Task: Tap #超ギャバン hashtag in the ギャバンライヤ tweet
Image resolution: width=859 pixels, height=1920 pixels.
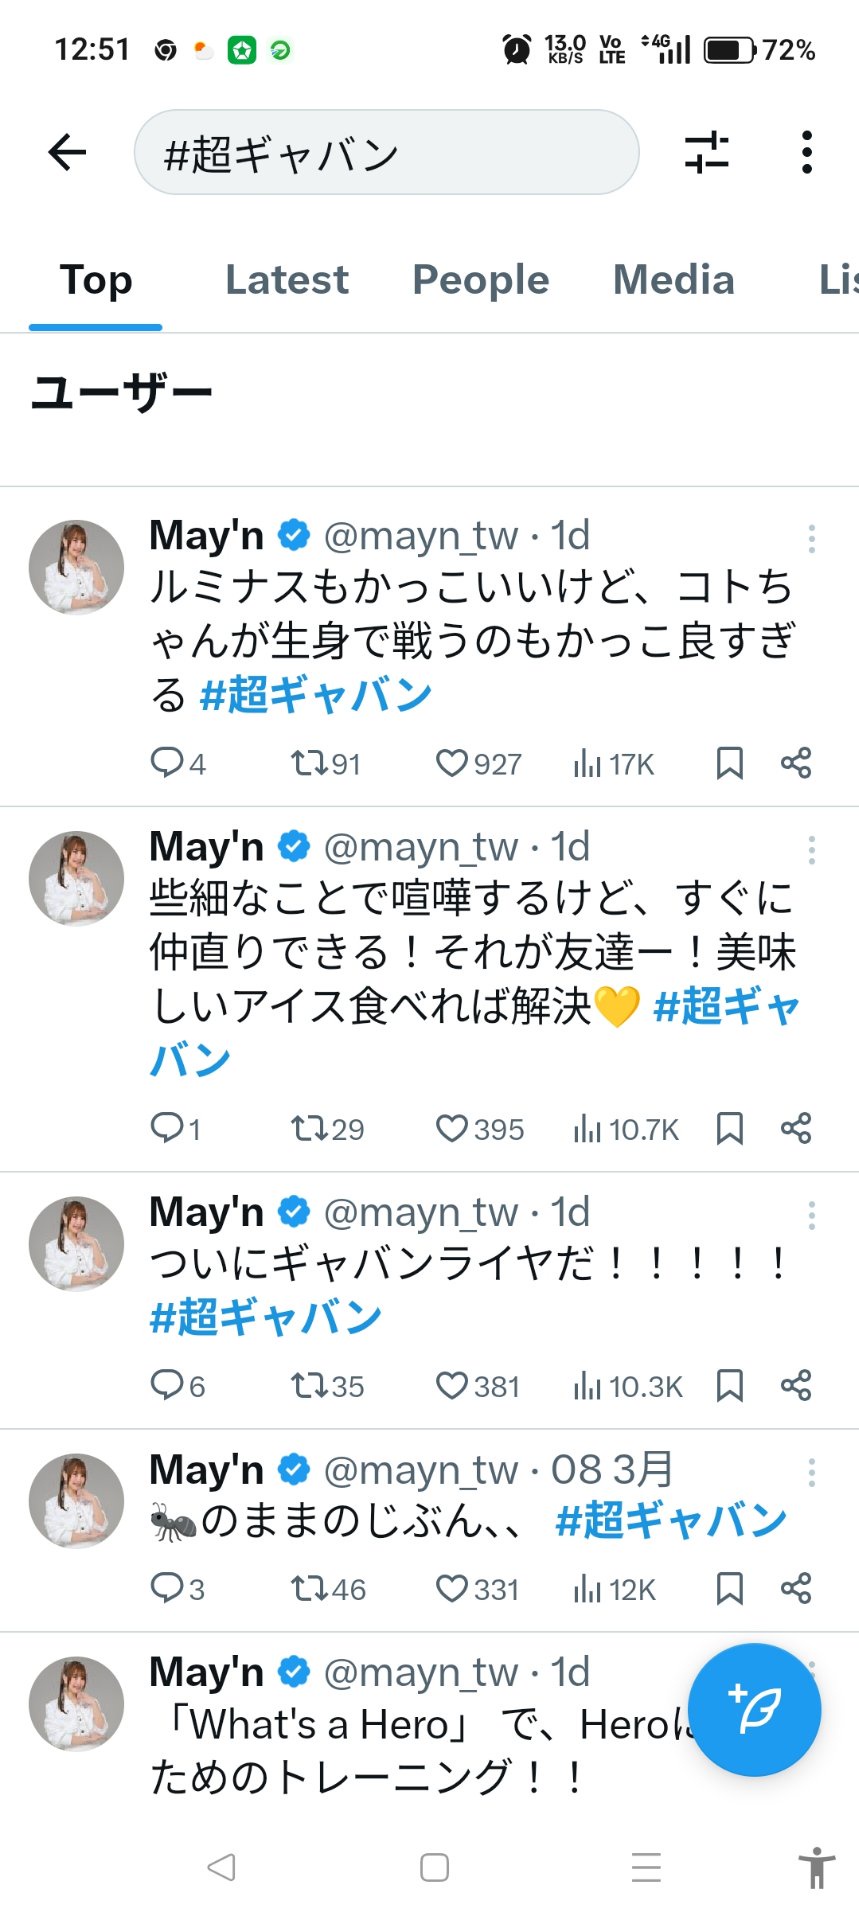Action: click(x=266, y=1317)
